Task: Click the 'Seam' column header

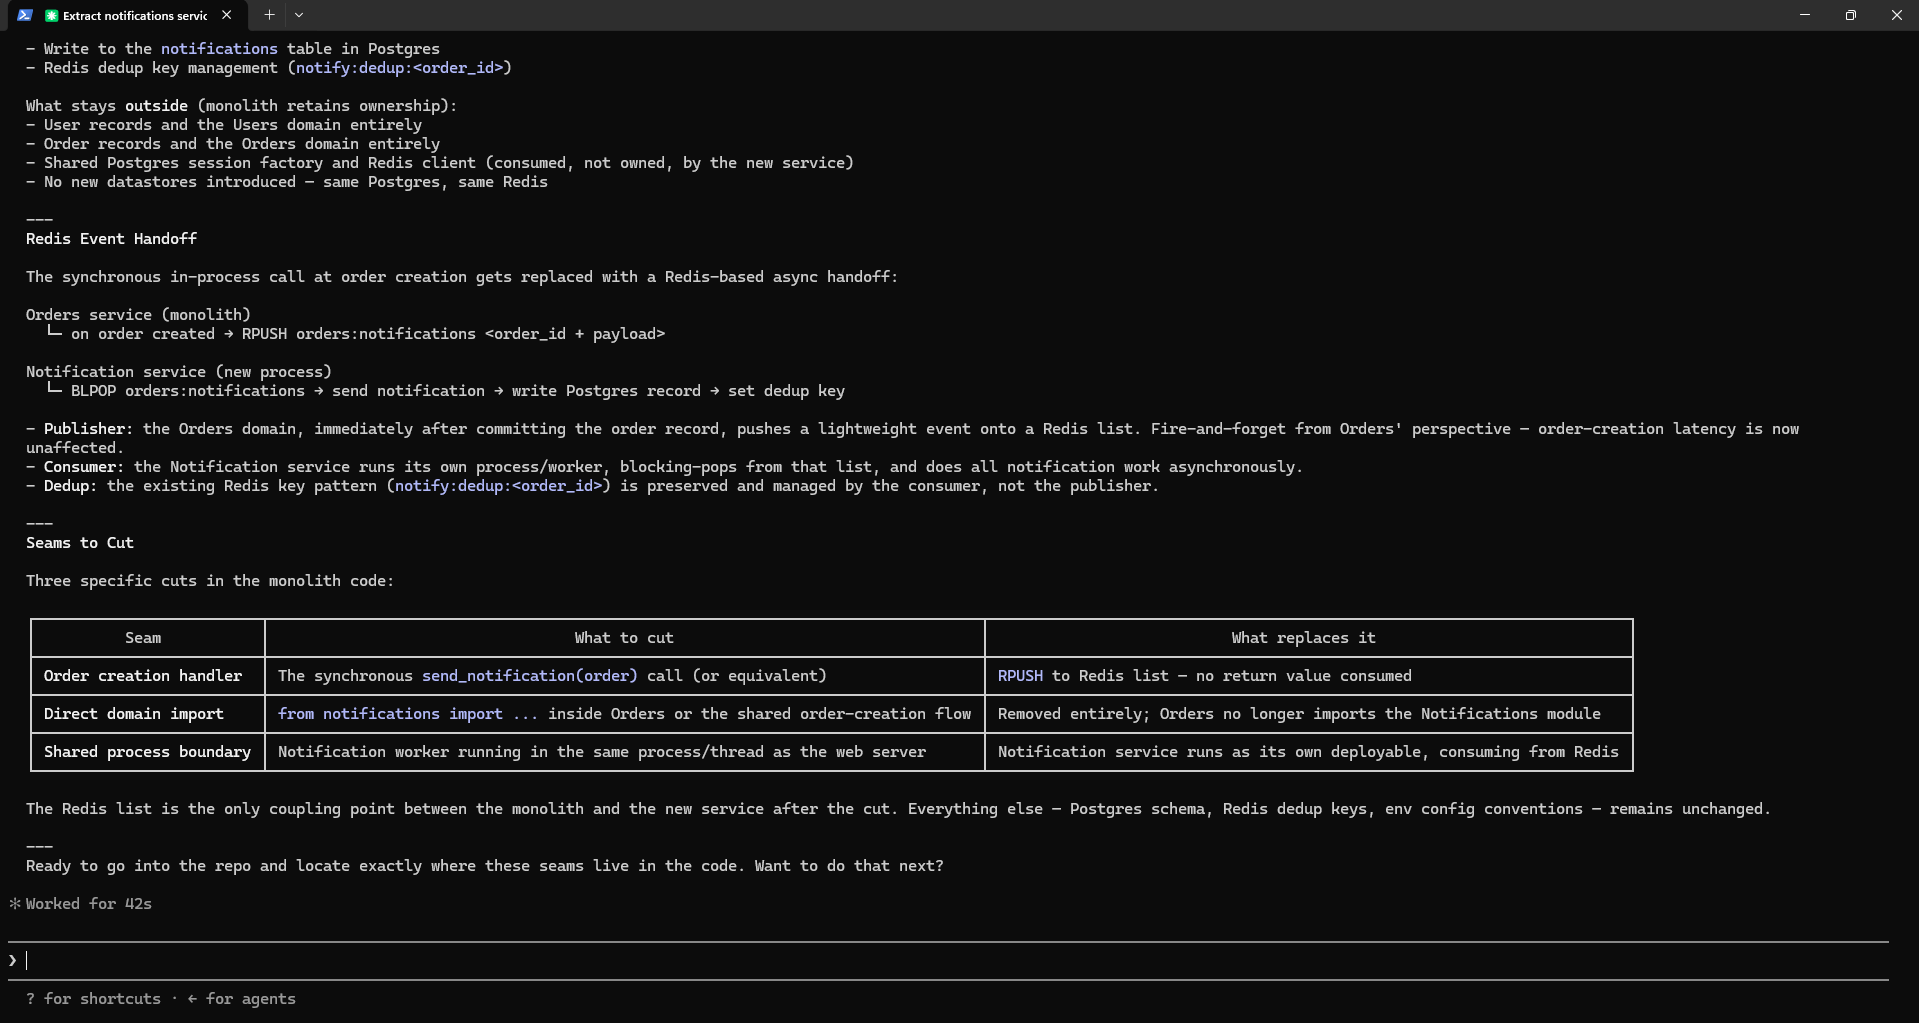Action: point(143,638)
